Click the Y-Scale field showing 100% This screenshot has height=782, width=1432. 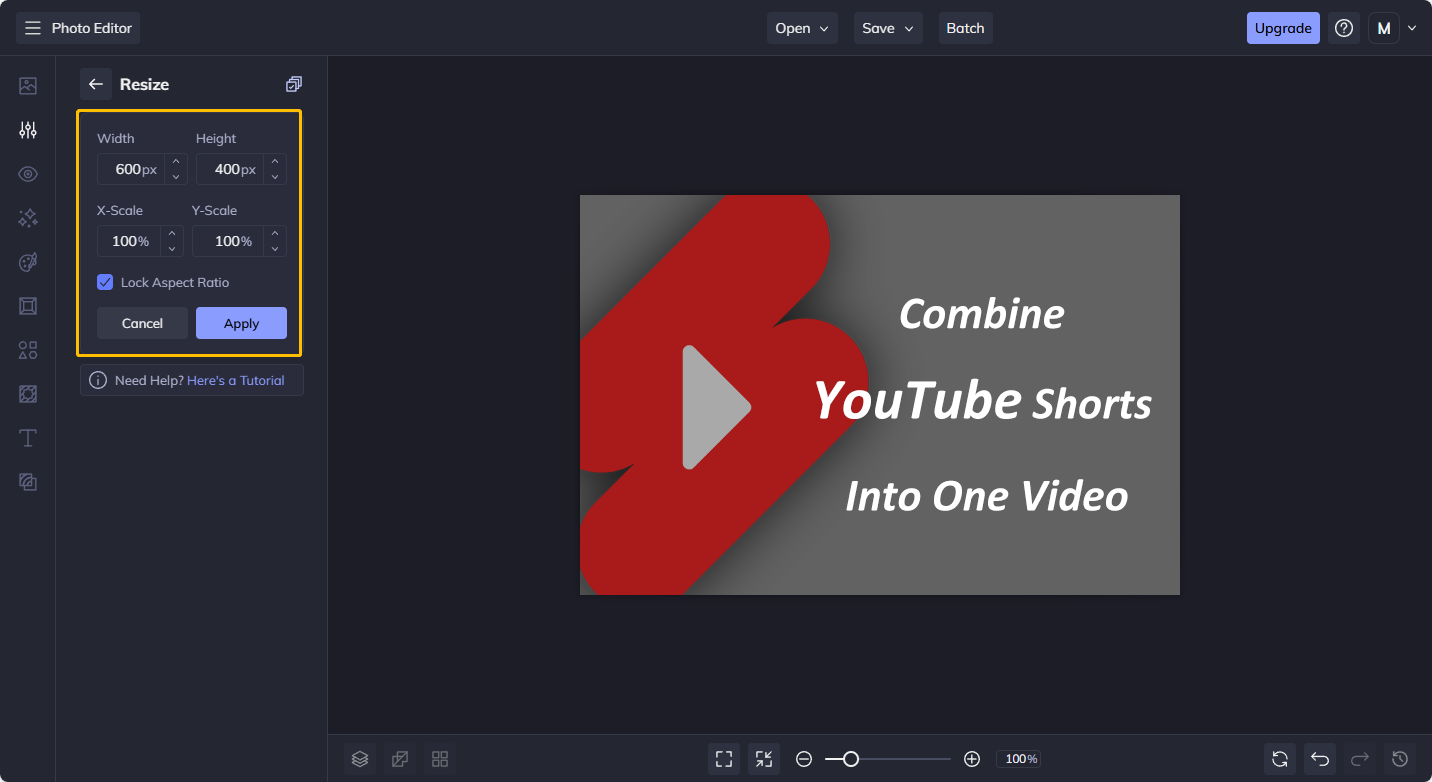pyautogui.click(x=228, y=241)
